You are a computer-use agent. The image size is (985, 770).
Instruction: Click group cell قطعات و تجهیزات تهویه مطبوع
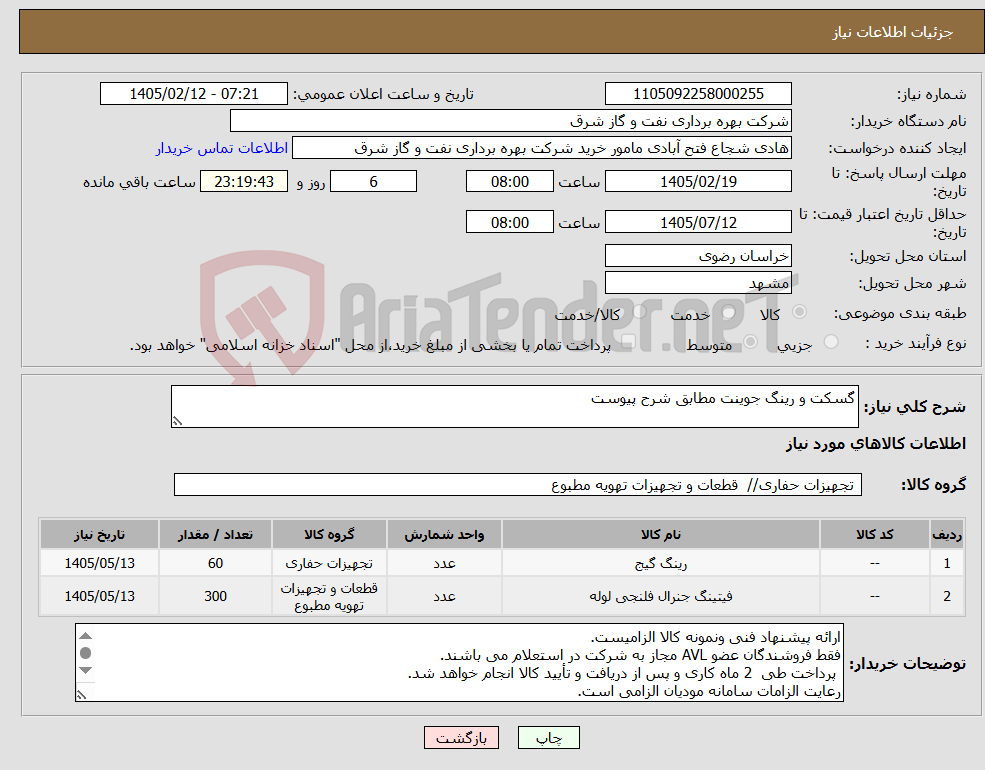pyautogui.click(x=329, y=596)
